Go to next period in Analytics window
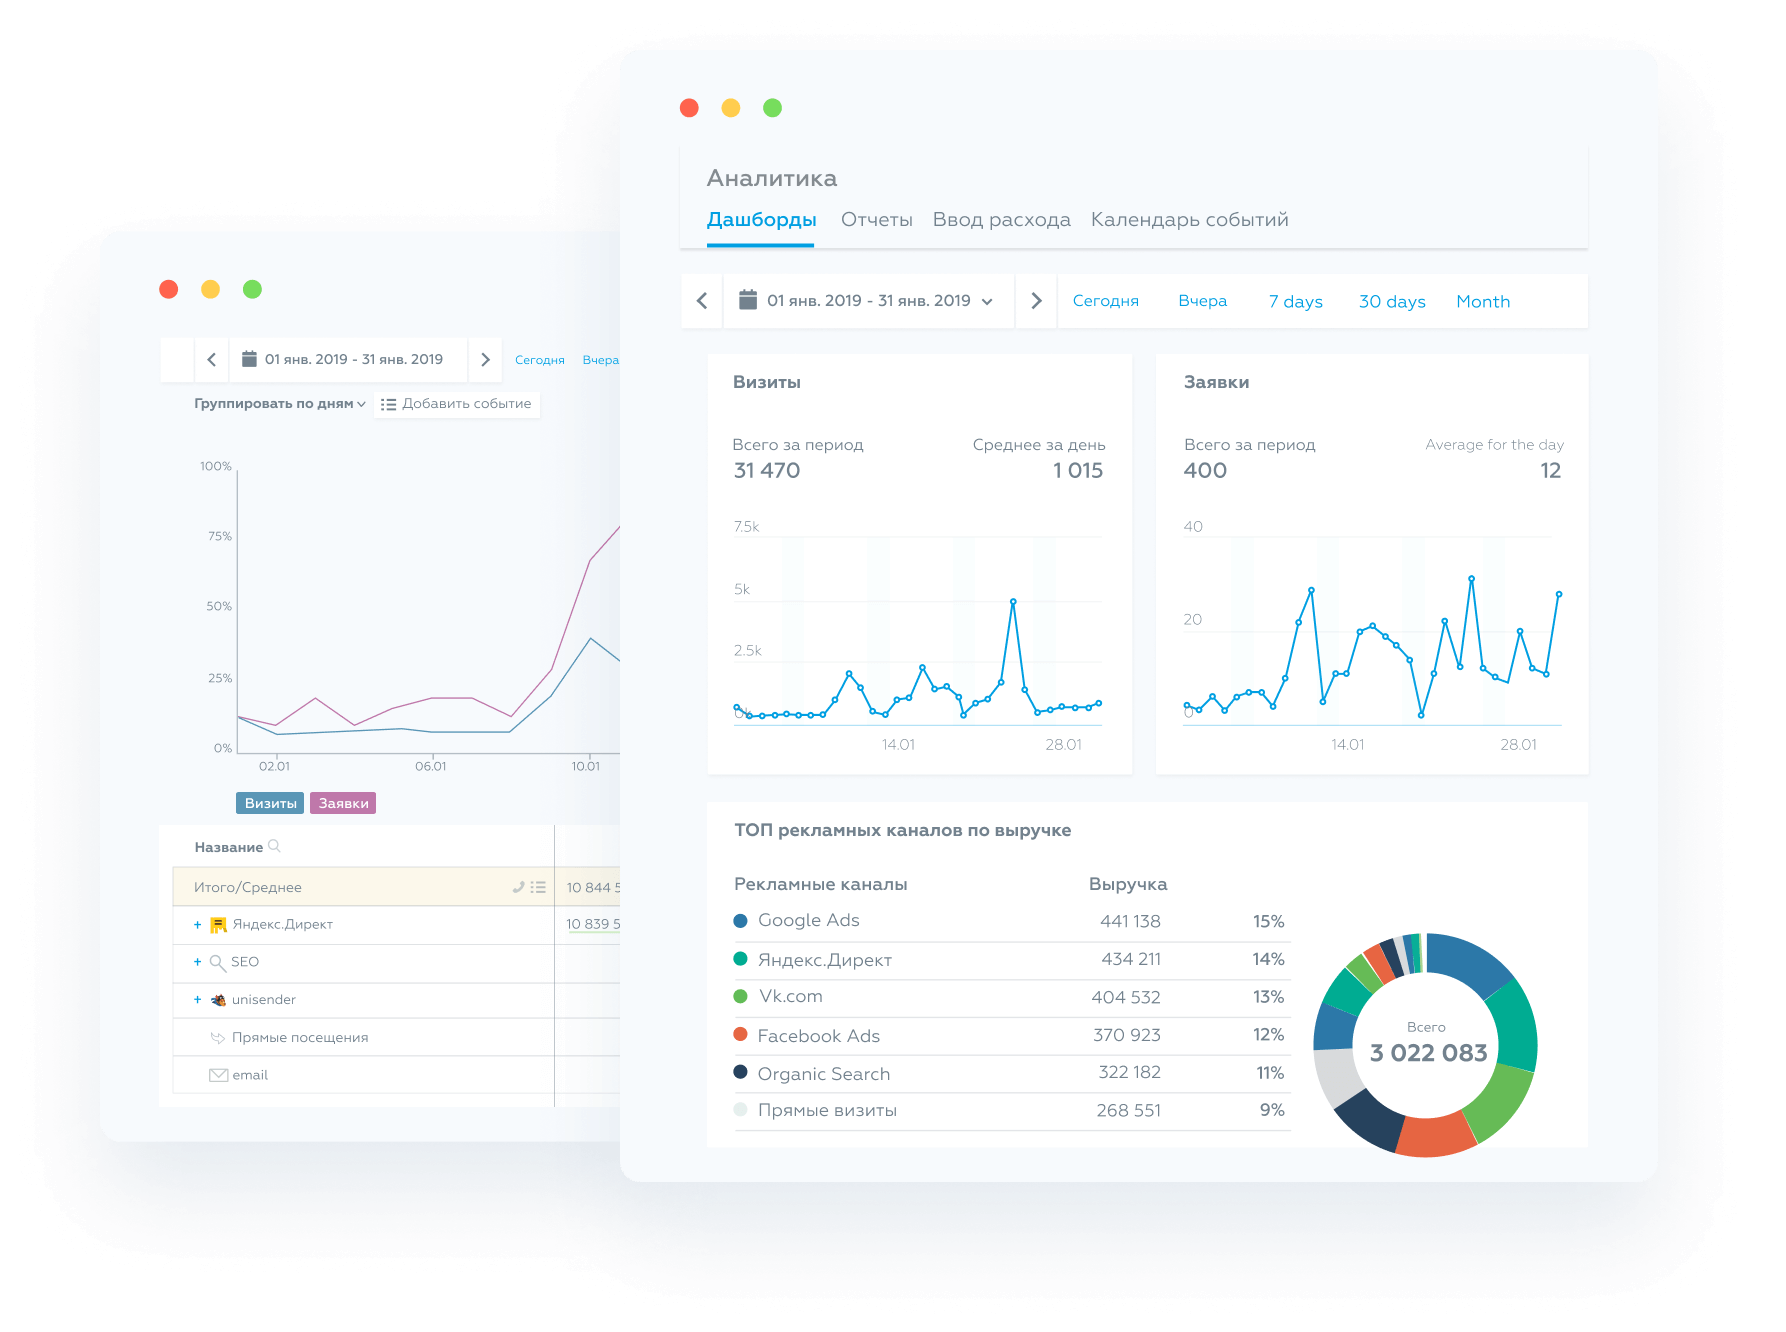1786x1332 pixels. (x=1036, y=301)
